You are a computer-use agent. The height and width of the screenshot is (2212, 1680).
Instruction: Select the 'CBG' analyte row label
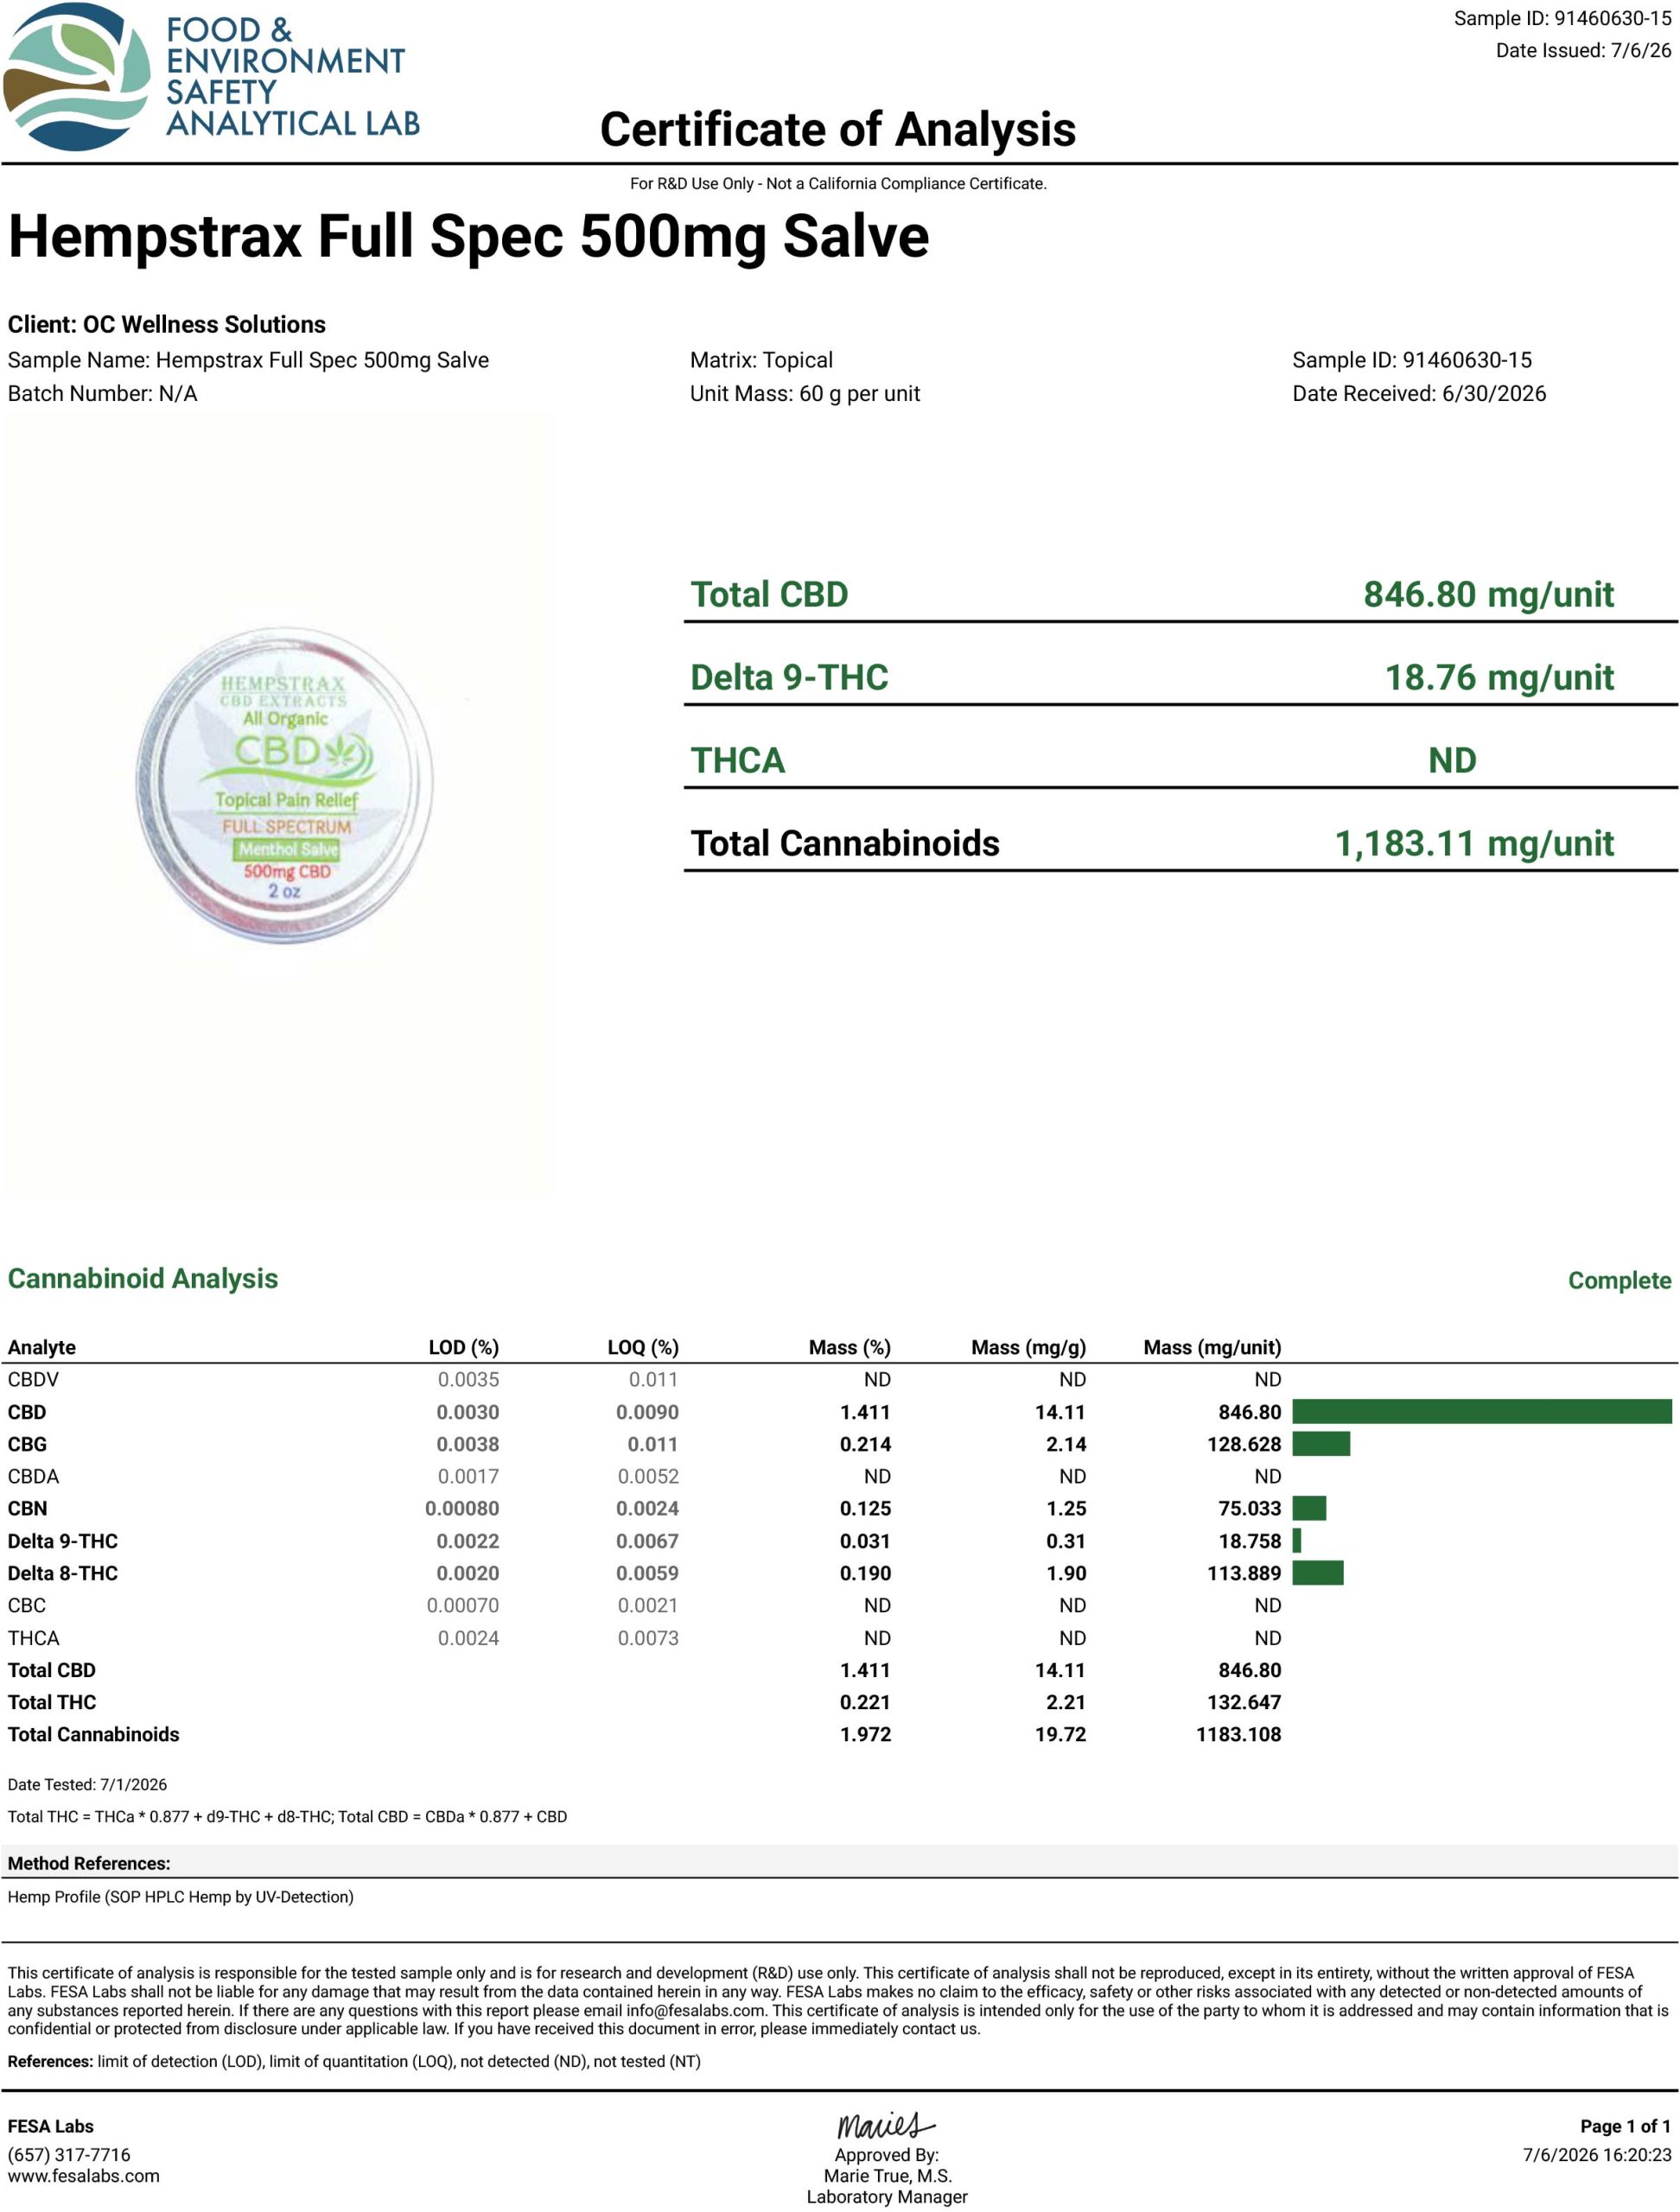tap(27, 1445)
